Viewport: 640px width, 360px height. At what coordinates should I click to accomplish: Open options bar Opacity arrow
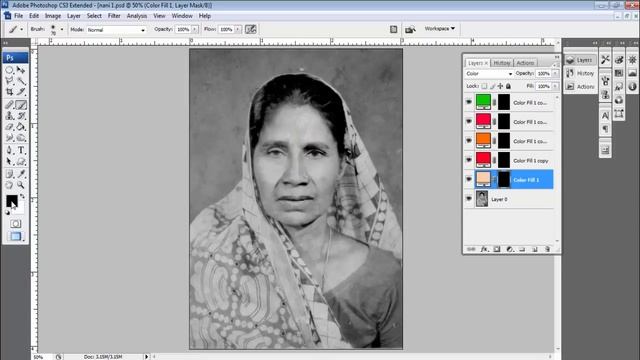point(195,29)
